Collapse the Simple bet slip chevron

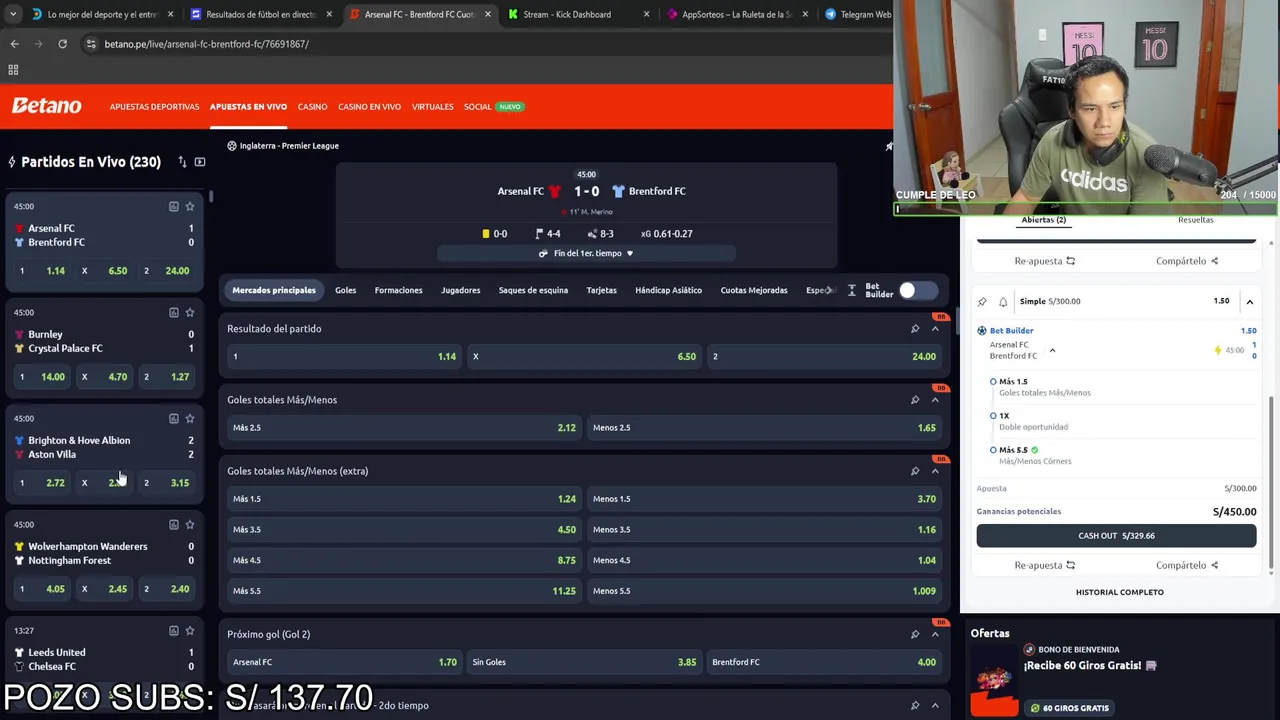click(x=1249, y=301)
